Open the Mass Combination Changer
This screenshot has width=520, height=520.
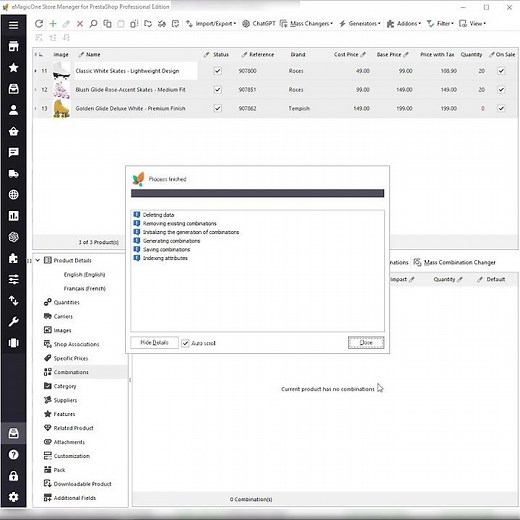(455, 263)
